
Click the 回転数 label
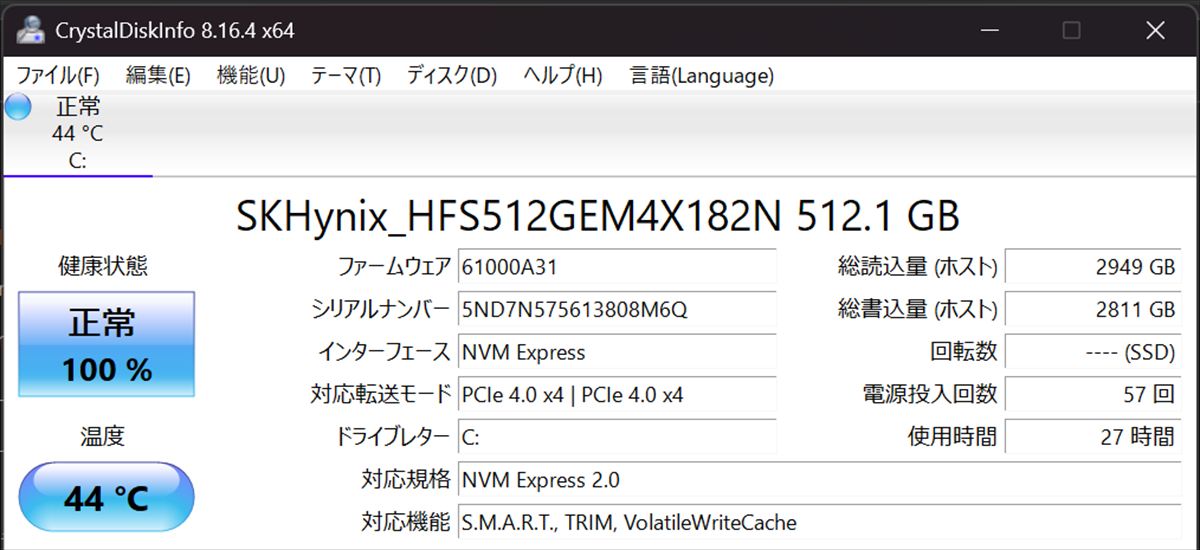[x=964, y=352]
